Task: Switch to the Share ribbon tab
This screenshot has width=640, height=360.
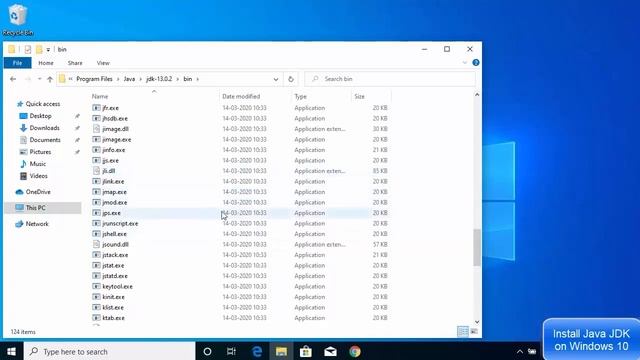Action: coord(75,63)
